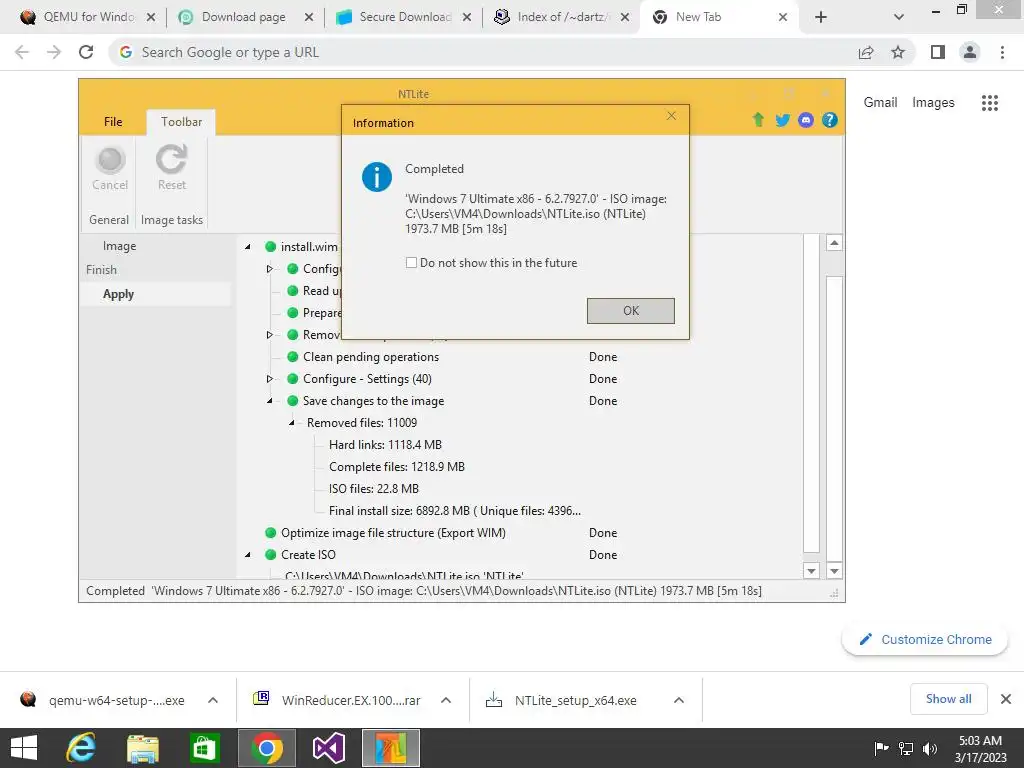Screen dimensions: 1024x768
Task: Open options chevron for WinReducer.EX.100 download
Action: [x=446, y=700]
